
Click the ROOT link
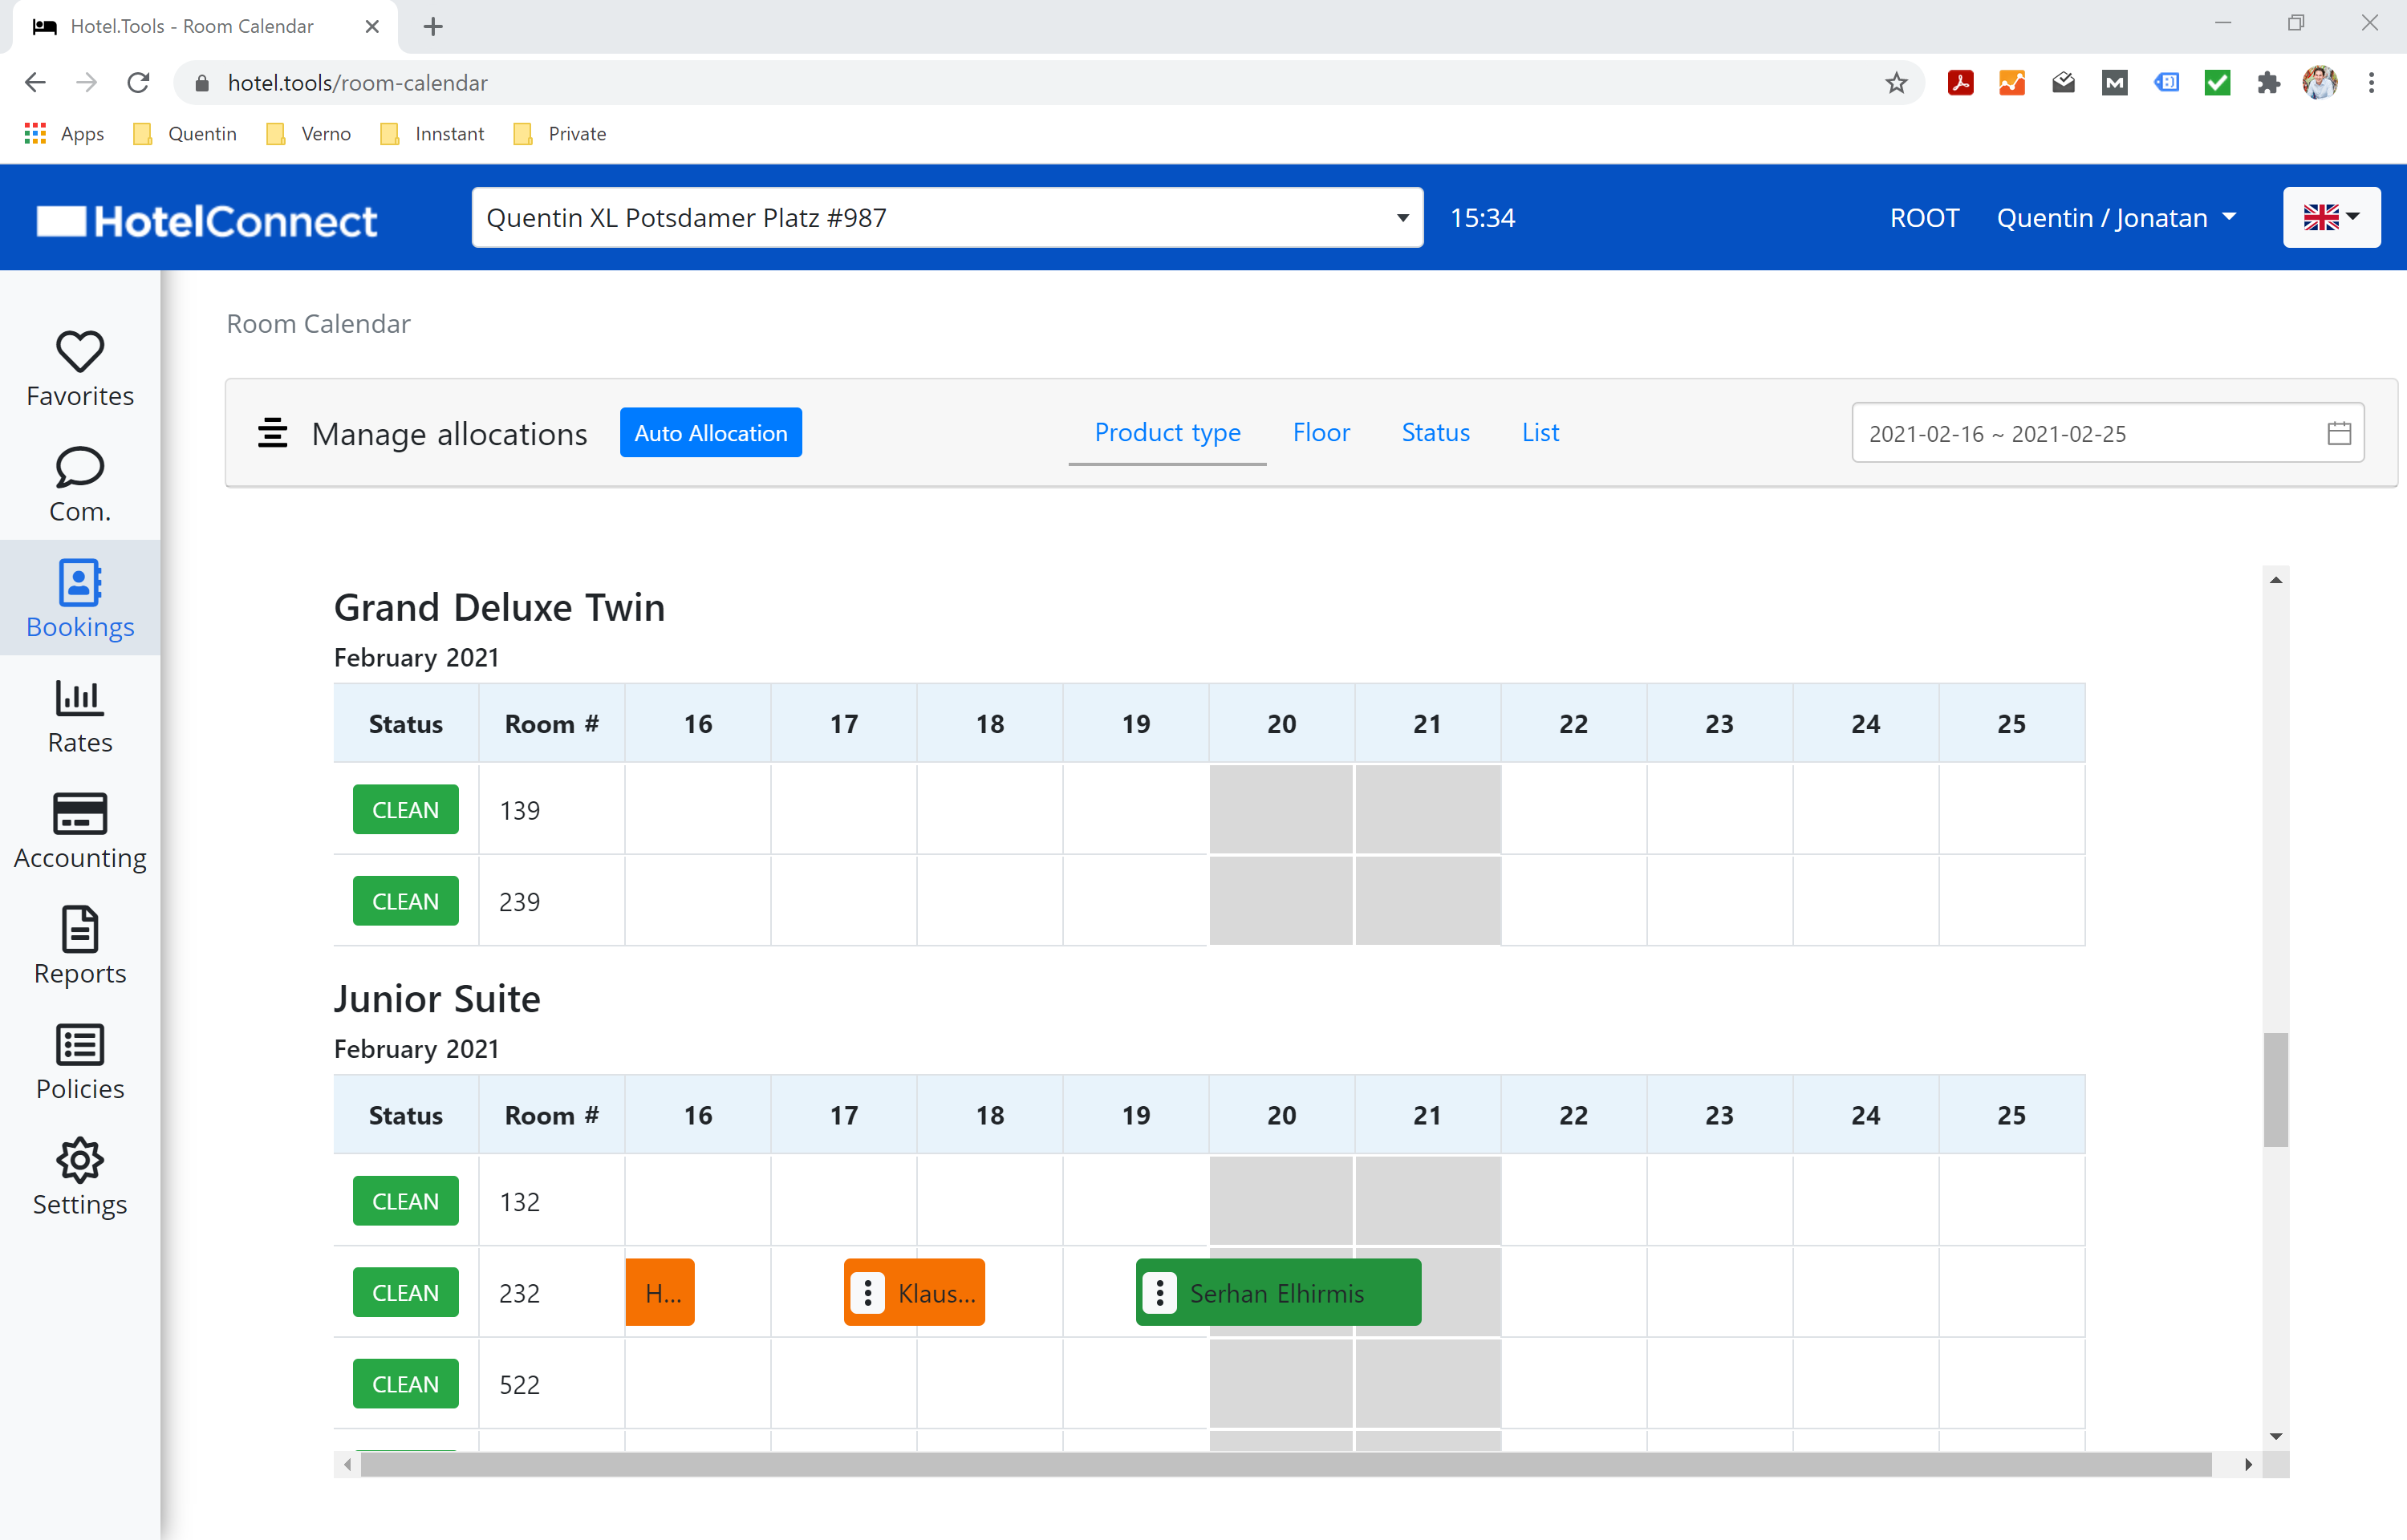[x=1924, y=218]
